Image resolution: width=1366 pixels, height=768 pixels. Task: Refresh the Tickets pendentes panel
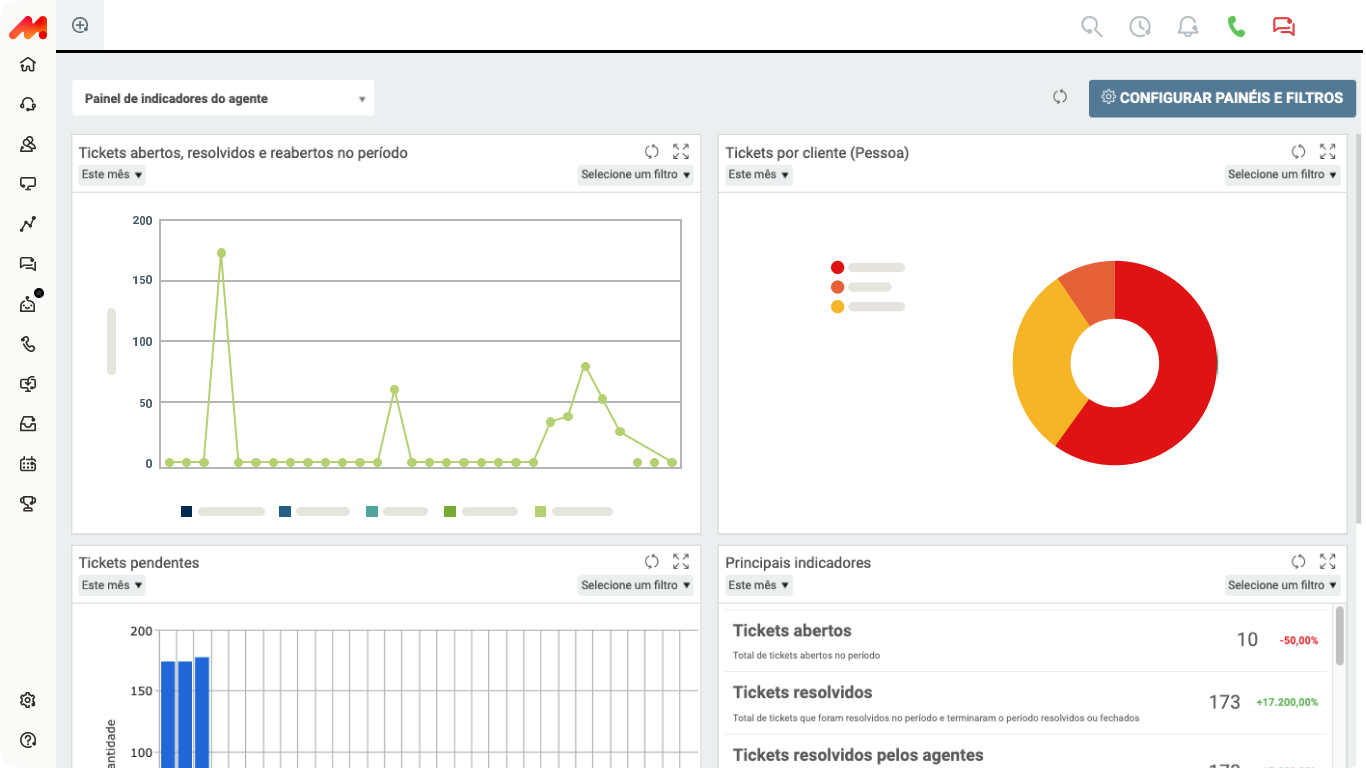tap(651, 562)
